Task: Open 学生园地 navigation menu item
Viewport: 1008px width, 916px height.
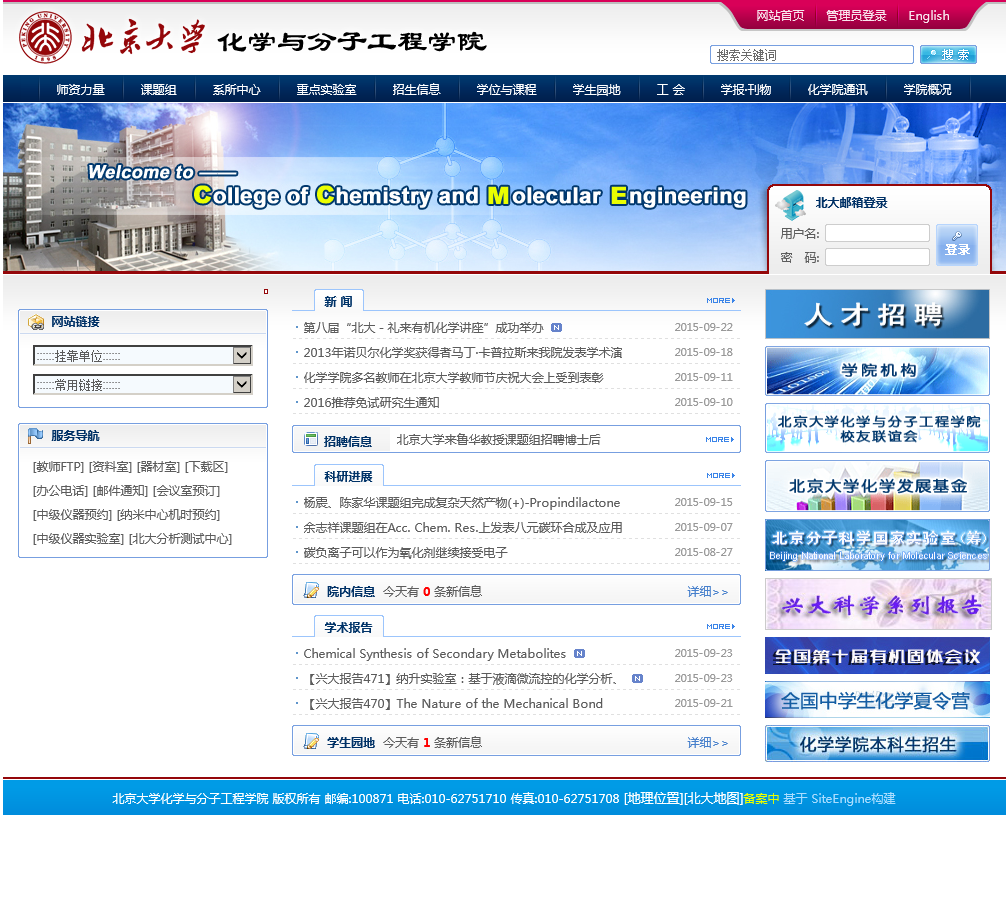Action: tap(596, 89)
